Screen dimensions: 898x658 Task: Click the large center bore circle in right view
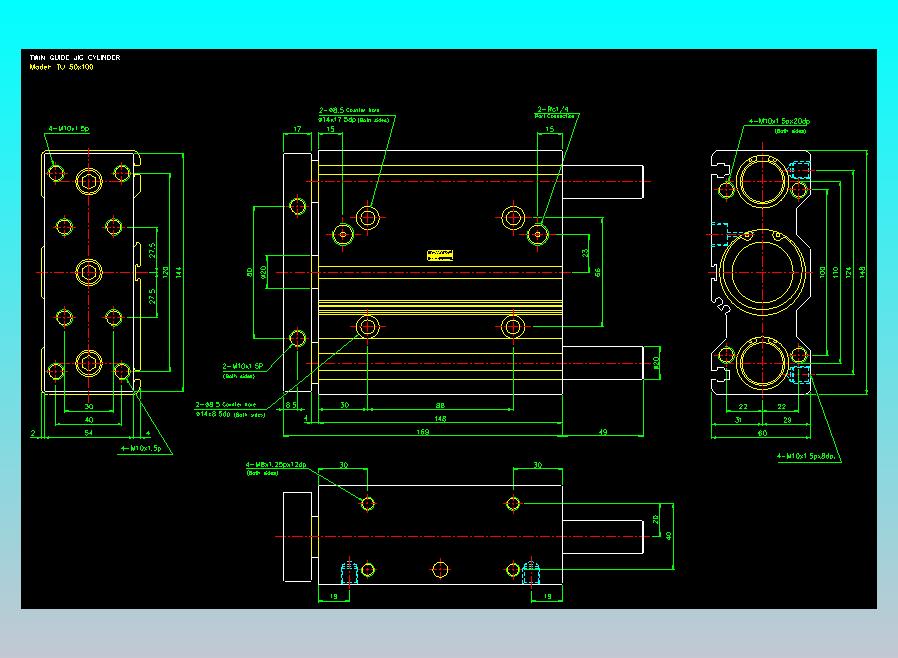(x=762, y=273)
